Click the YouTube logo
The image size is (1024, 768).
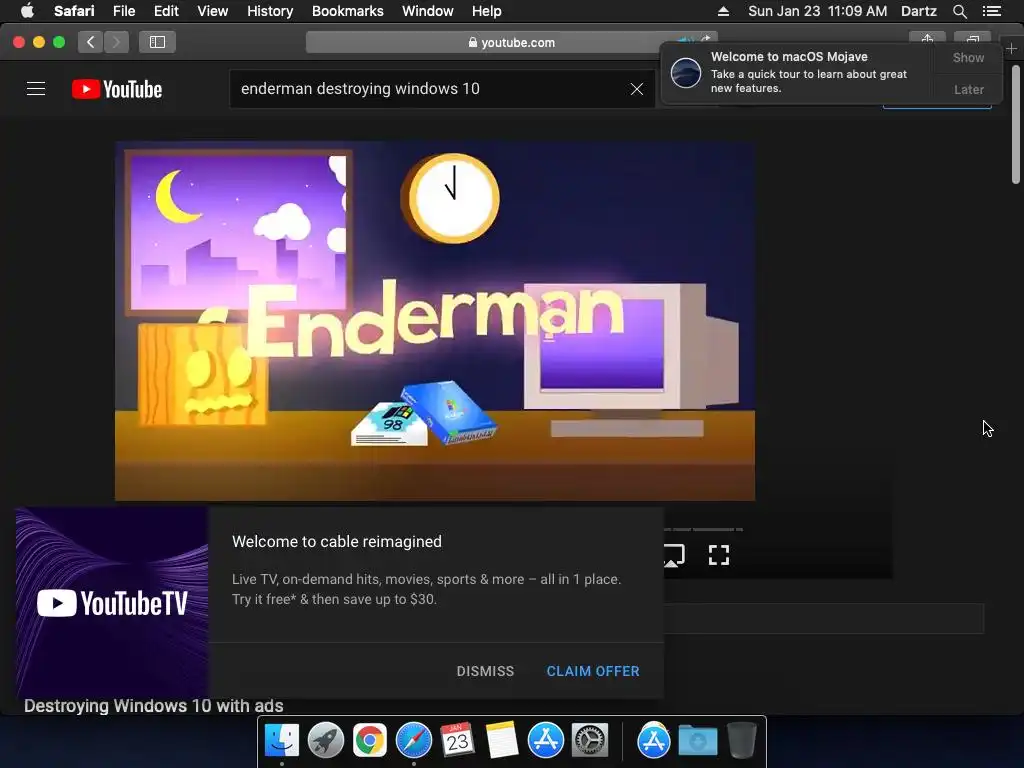pyautogui.click(x=117, y=89)
